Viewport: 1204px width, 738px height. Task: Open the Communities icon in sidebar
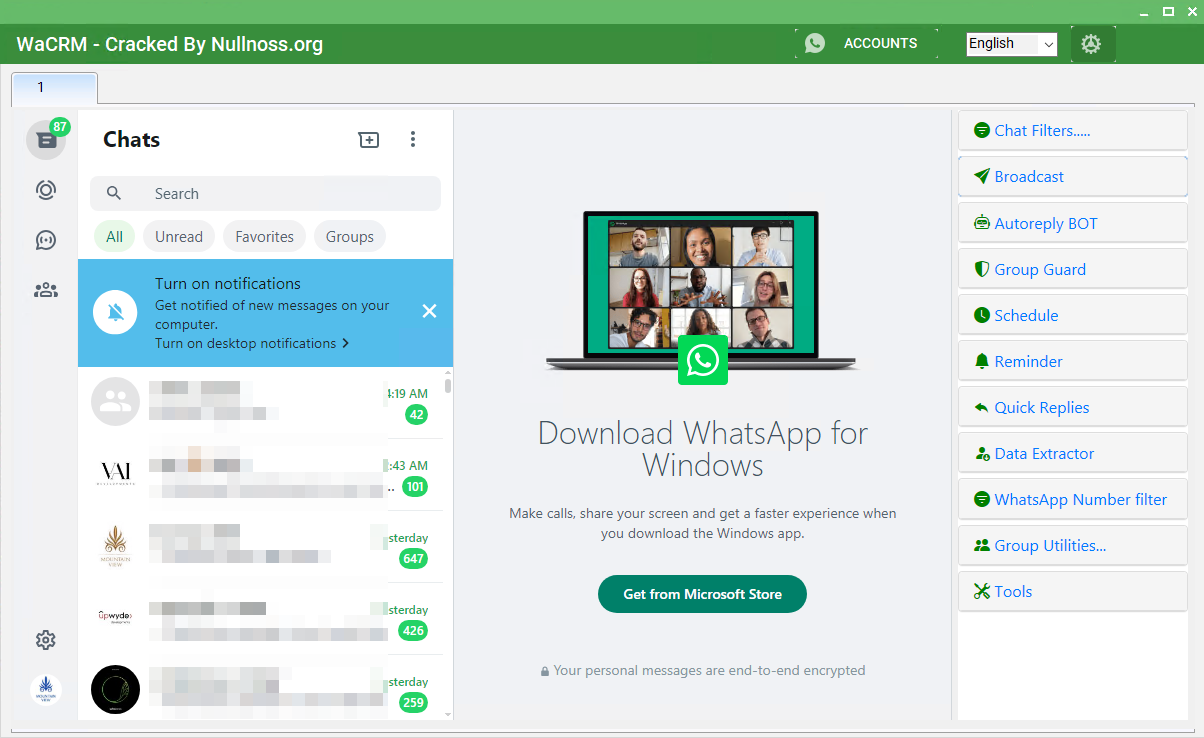coord(46,290)
